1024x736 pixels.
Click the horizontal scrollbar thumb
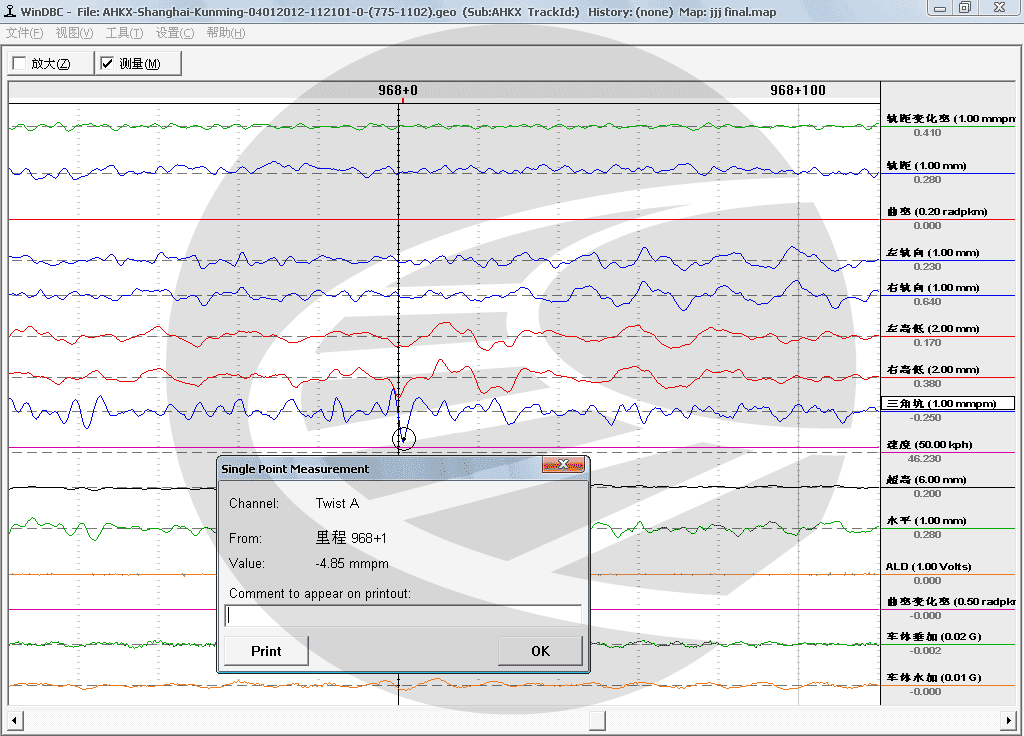pyautogui.click(x=597, y=721)
